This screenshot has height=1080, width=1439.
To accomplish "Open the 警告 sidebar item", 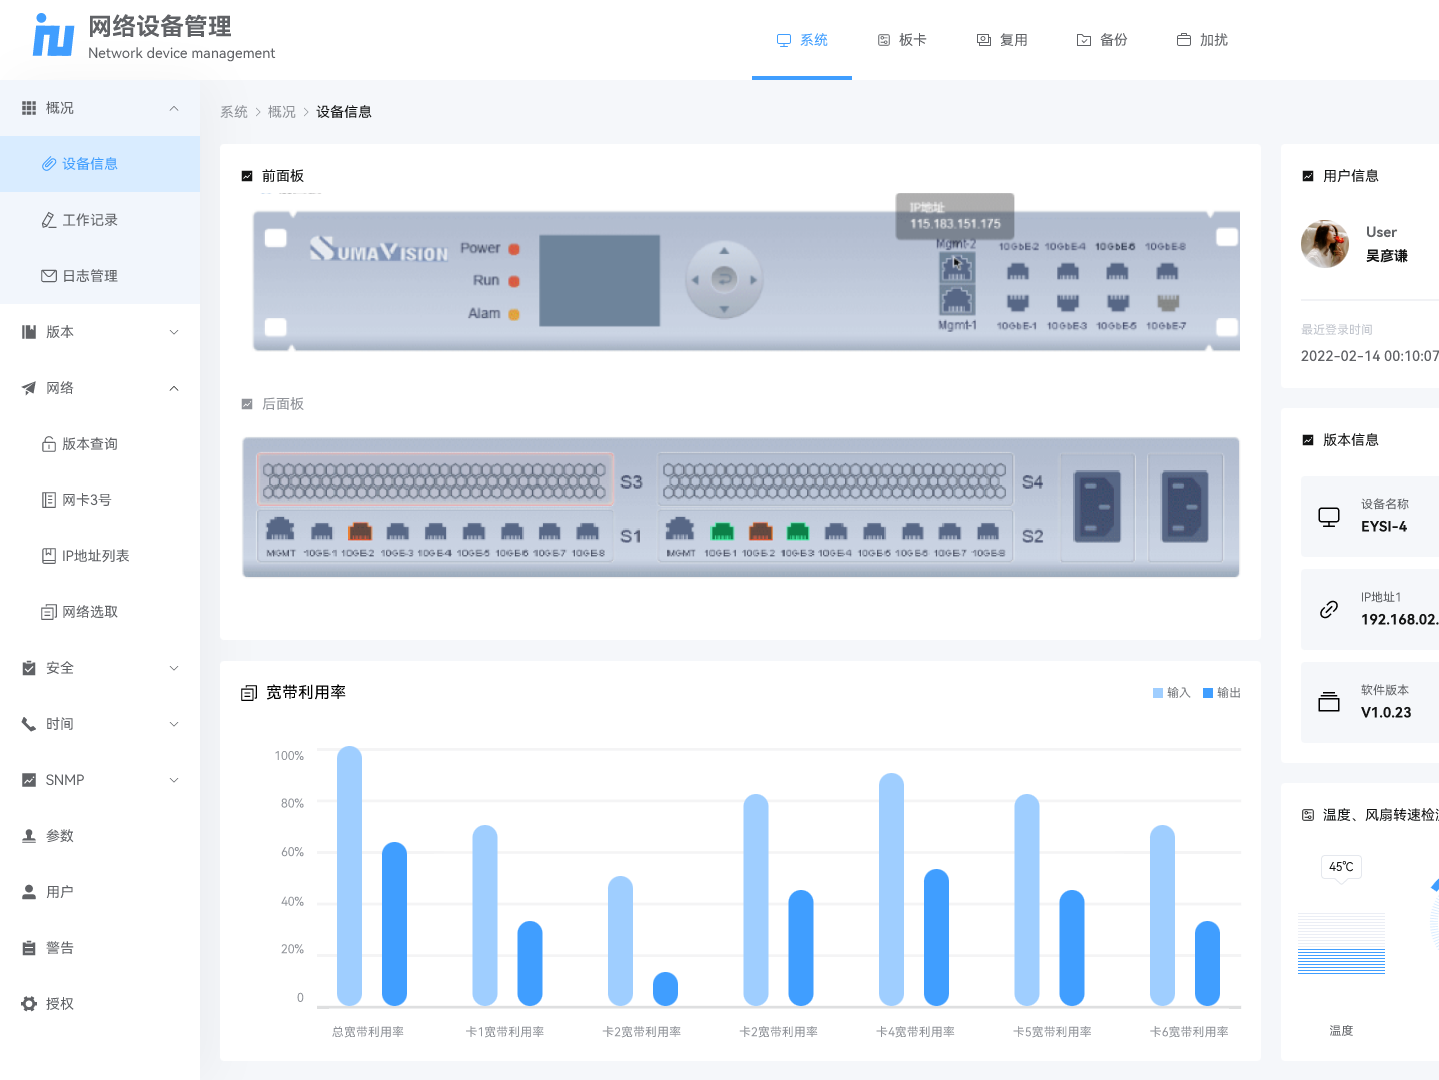I will click(100, 948).
